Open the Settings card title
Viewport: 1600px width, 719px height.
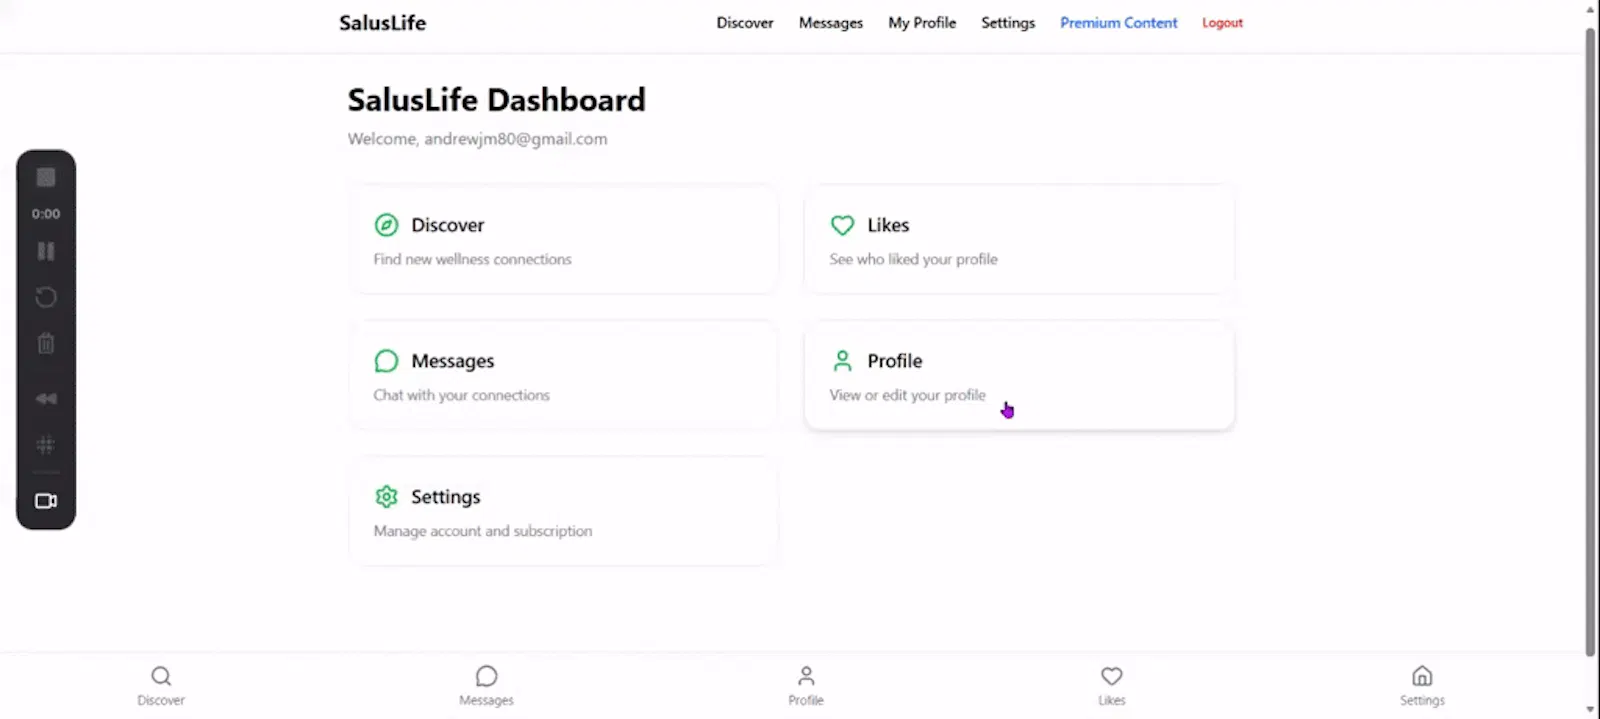click(445, 497)
